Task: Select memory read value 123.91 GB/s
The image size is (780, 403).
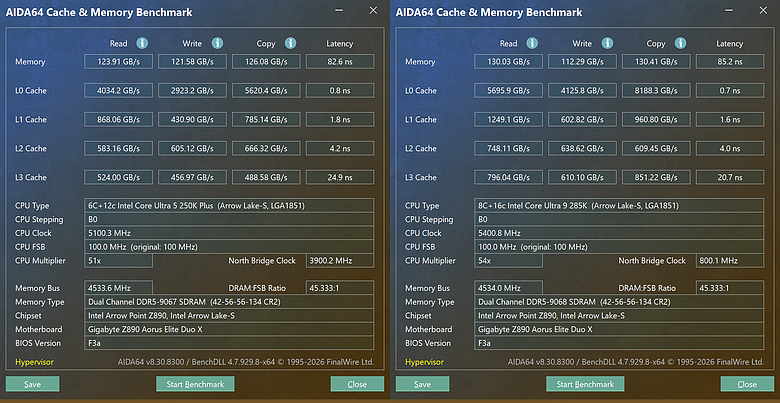Action: (x=118, y=62)
